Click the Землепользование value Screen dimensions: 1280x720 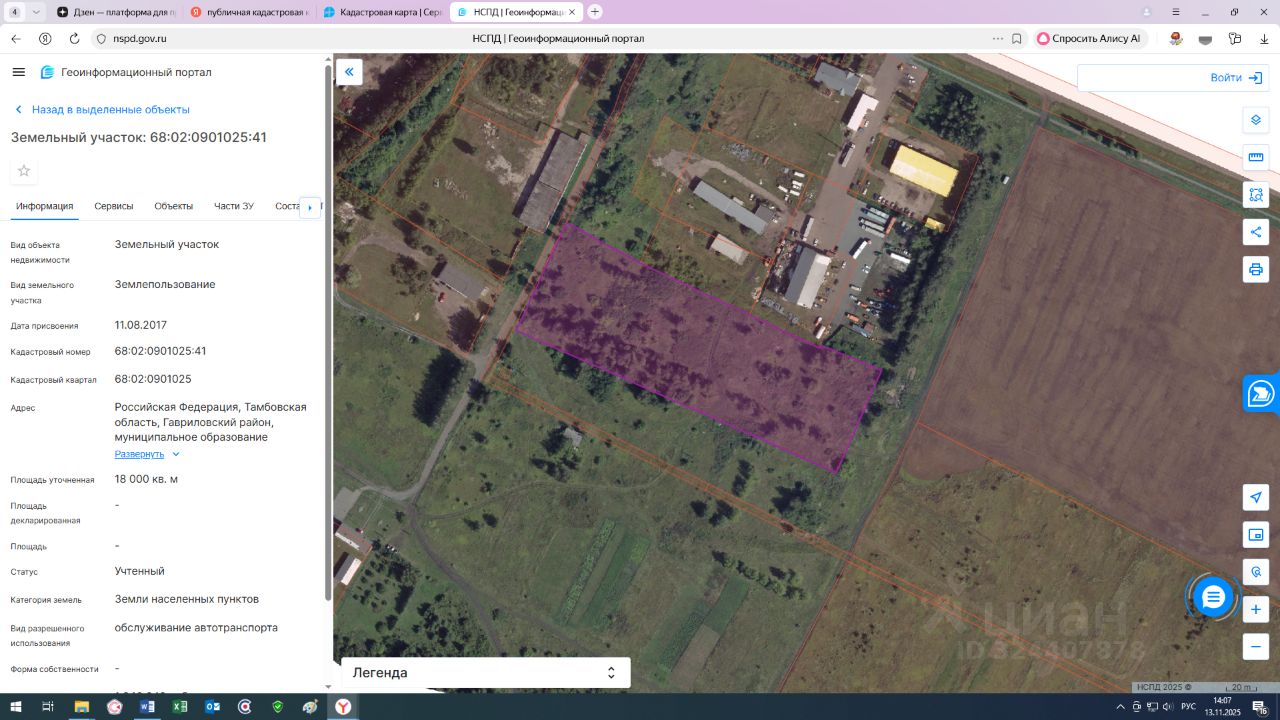click(x=165, y=284)
